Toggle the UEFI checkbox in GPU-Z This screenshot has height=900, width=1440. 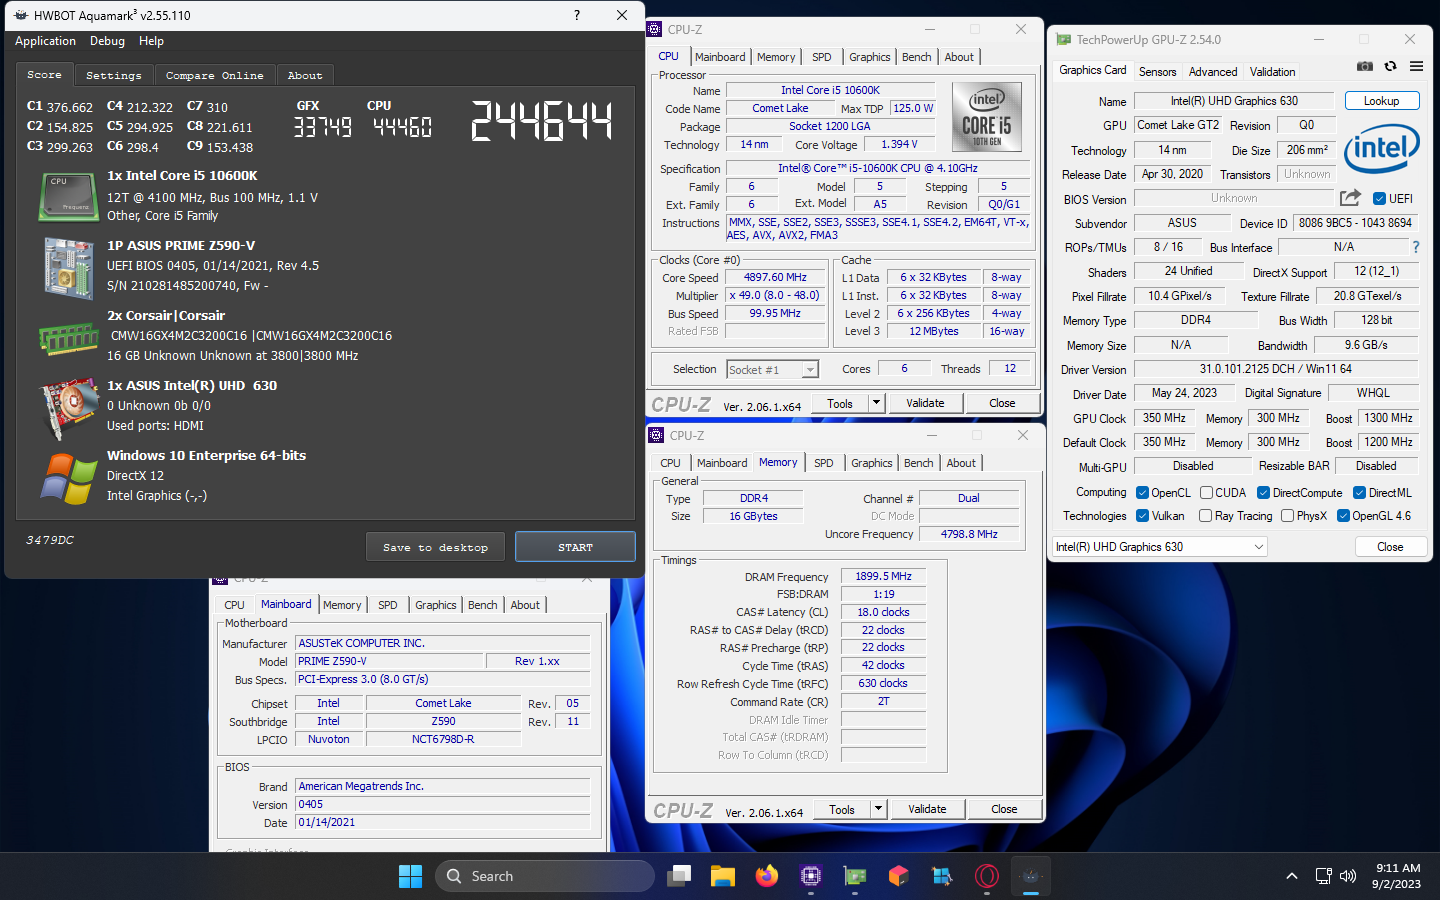1379,198
